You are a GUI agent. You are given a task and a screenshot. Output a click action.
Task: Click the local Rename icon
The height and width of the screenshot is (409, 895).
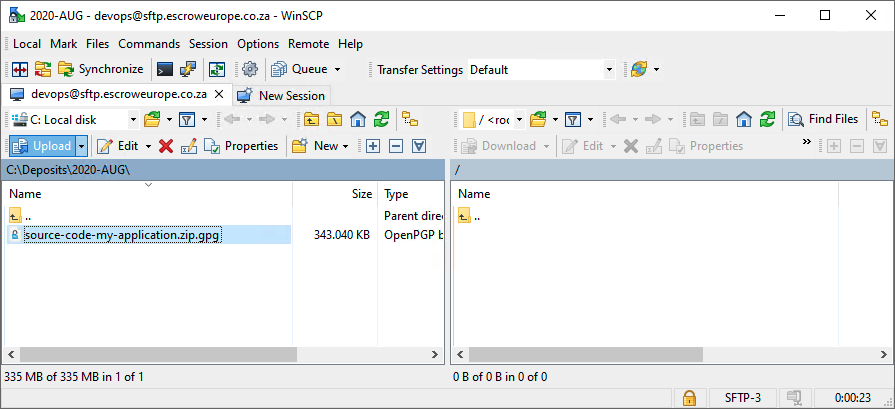(x=189, y=146)
